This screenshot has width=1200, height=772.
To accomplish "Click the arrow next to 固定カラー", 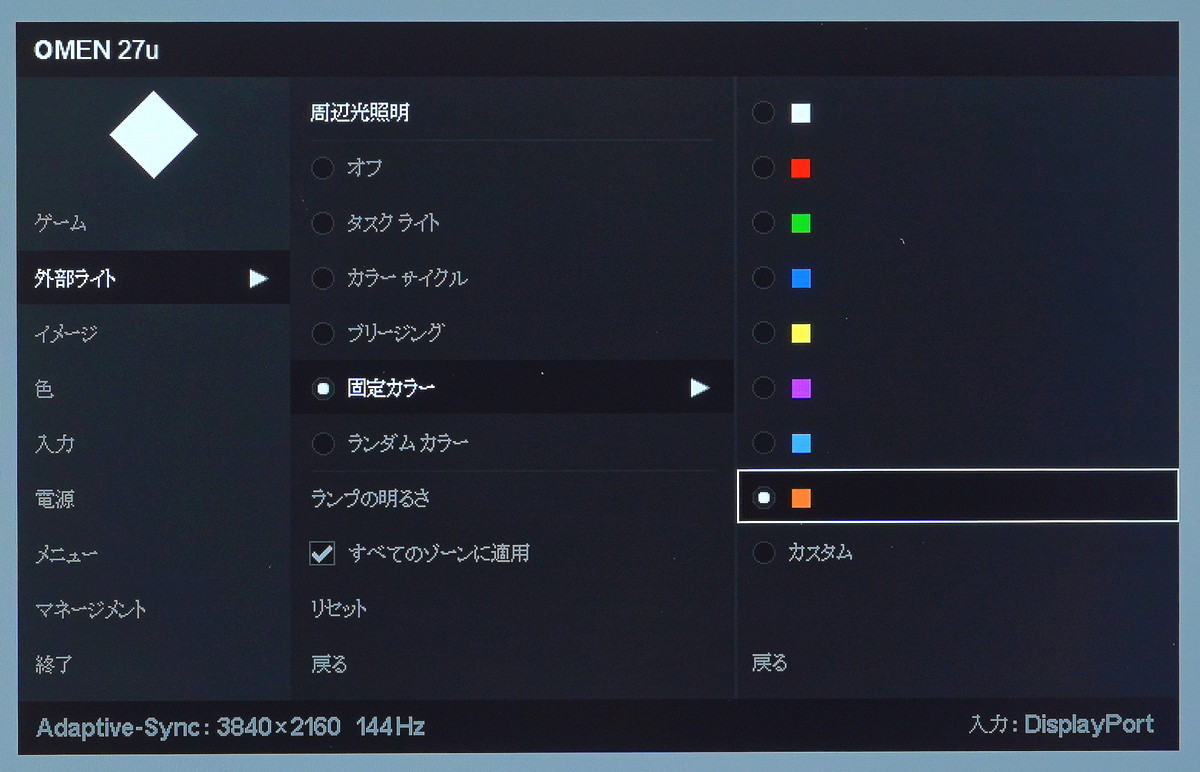I will pos(700,388).
